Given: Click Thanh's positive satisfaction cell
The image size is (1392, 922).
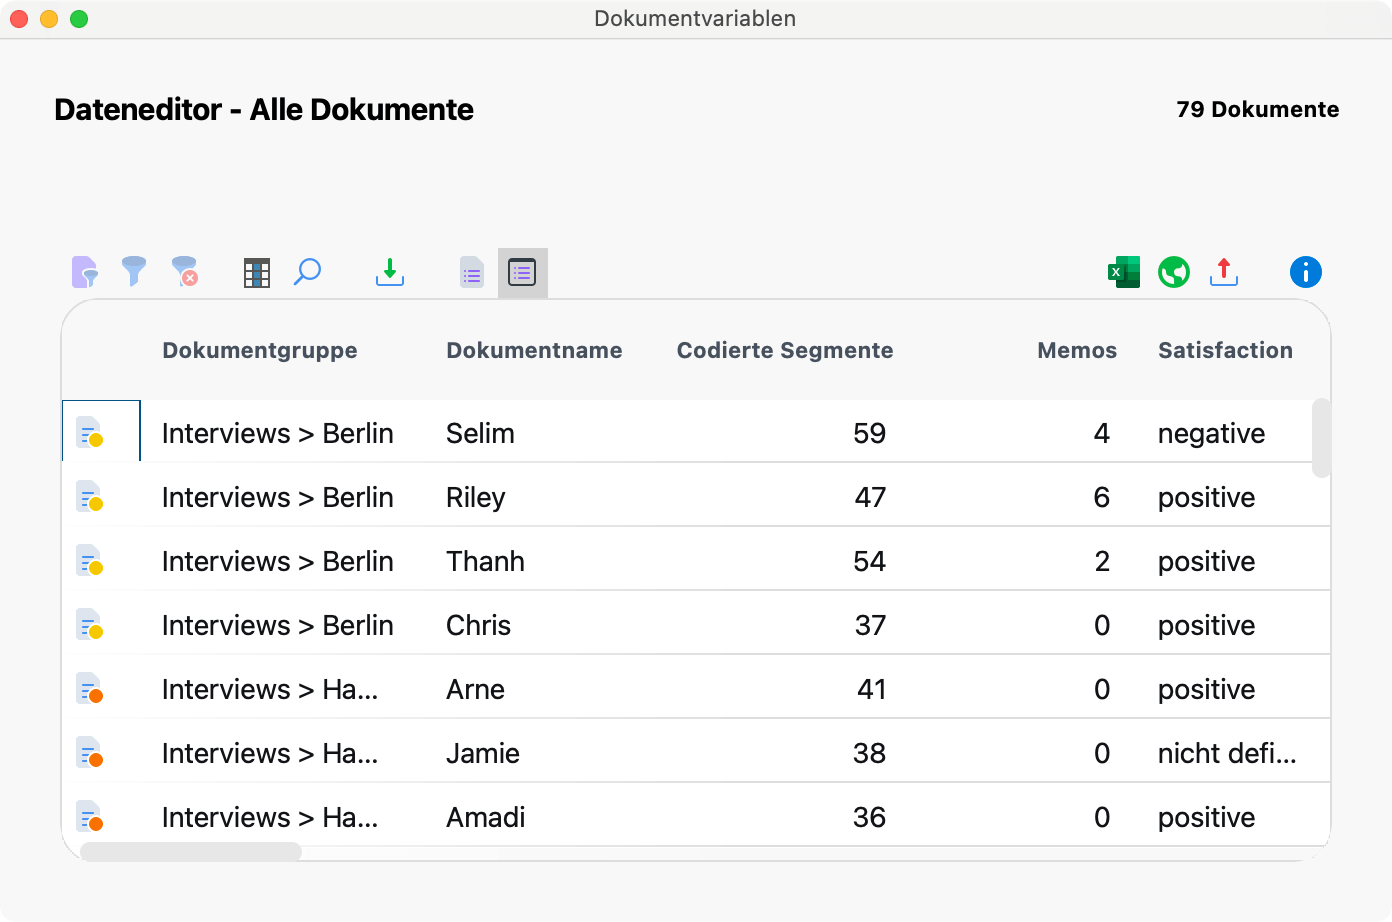Looking at the screenshot, I should tap(1207, 561).
